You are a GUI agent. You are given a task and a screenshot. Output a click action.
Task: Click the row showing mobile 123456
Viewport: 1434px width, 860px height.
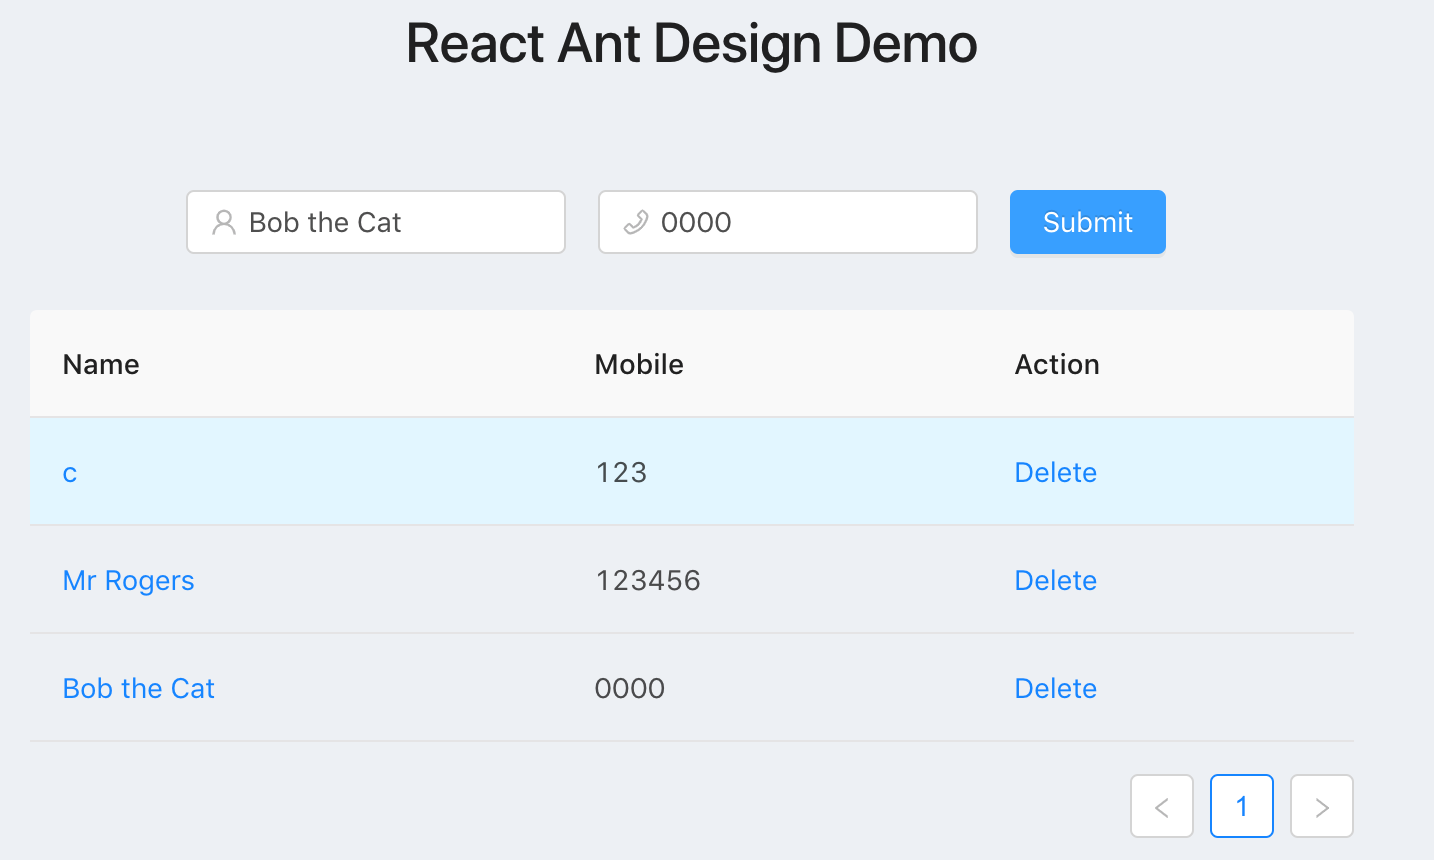(x=648, y=580)
